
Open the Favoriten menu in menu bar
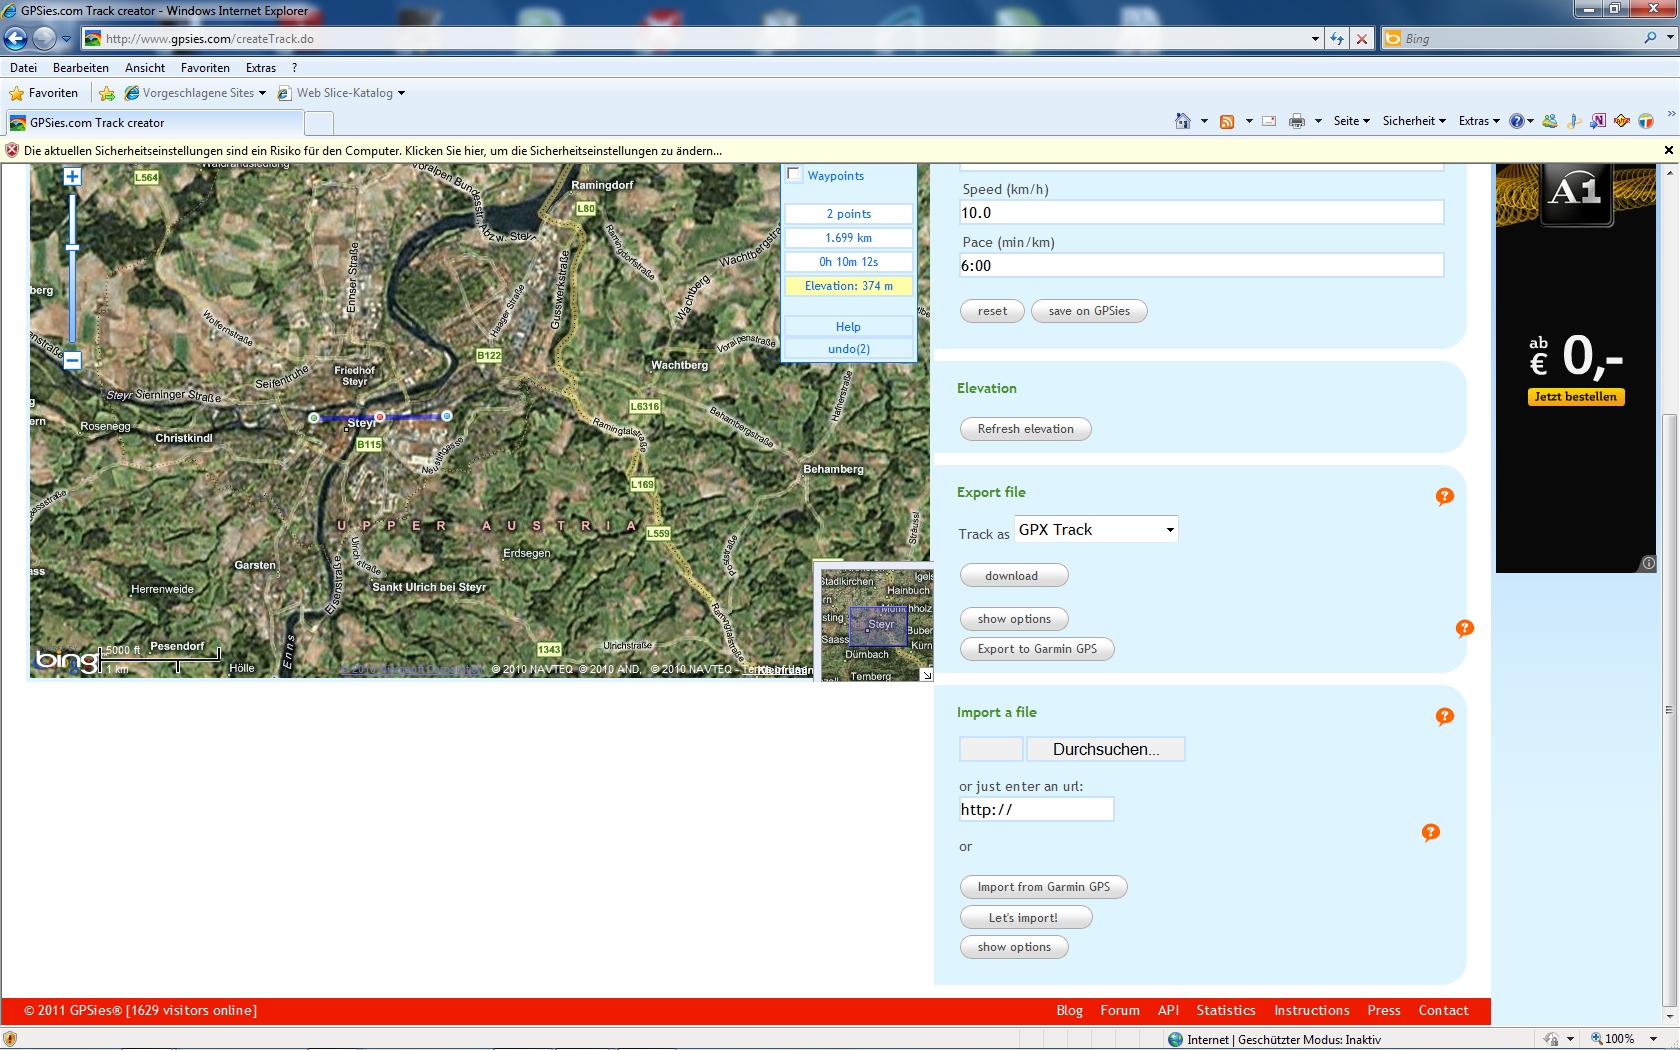point(205,68)
